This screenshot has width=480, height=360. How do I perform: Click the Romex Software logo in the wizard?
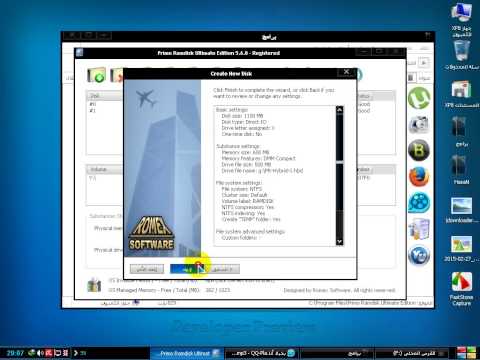tap(152, 234)
